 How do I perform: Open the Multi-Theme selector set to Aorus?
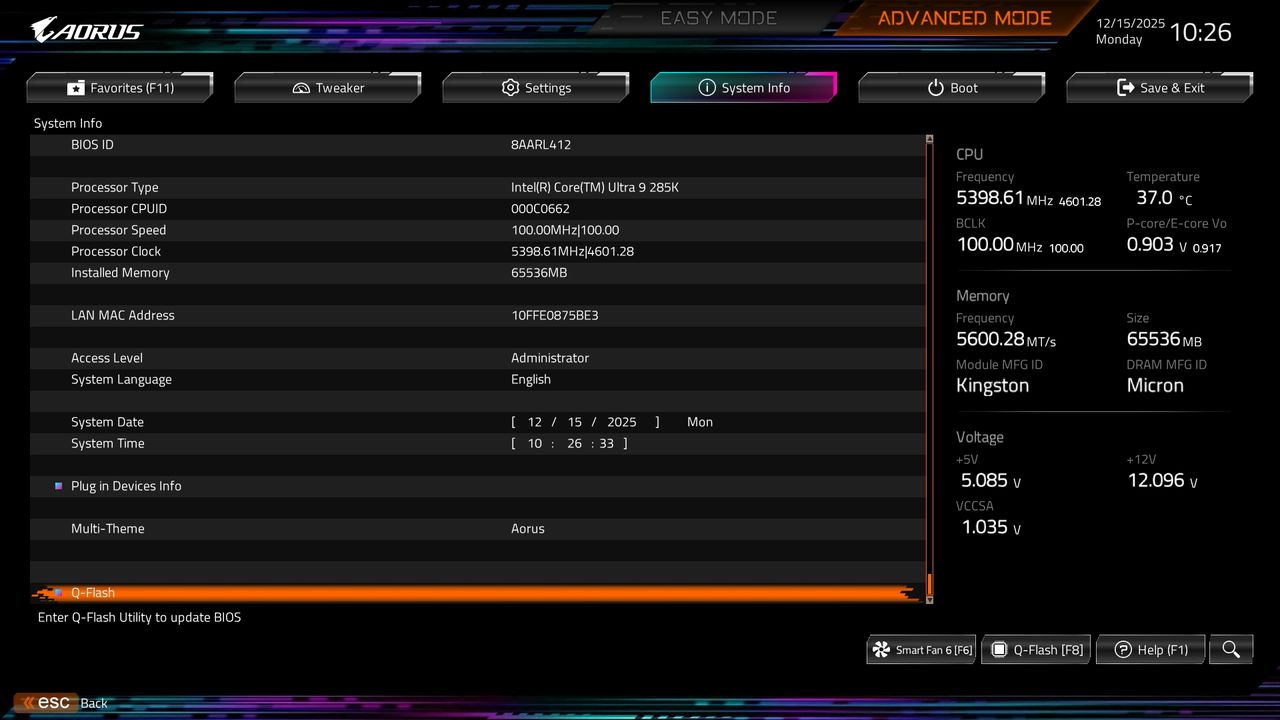point(528,528)
